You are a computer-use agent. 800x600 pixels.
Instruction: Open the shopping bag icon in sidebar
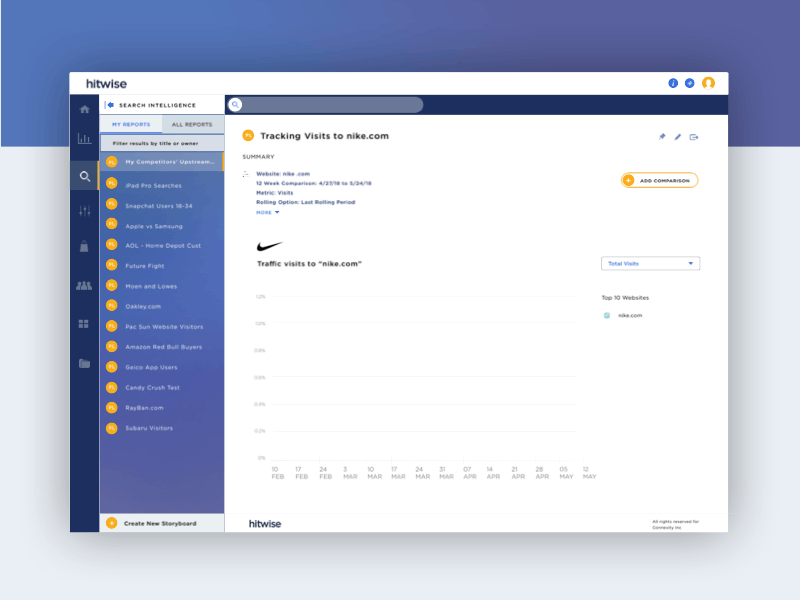point(84,246)
